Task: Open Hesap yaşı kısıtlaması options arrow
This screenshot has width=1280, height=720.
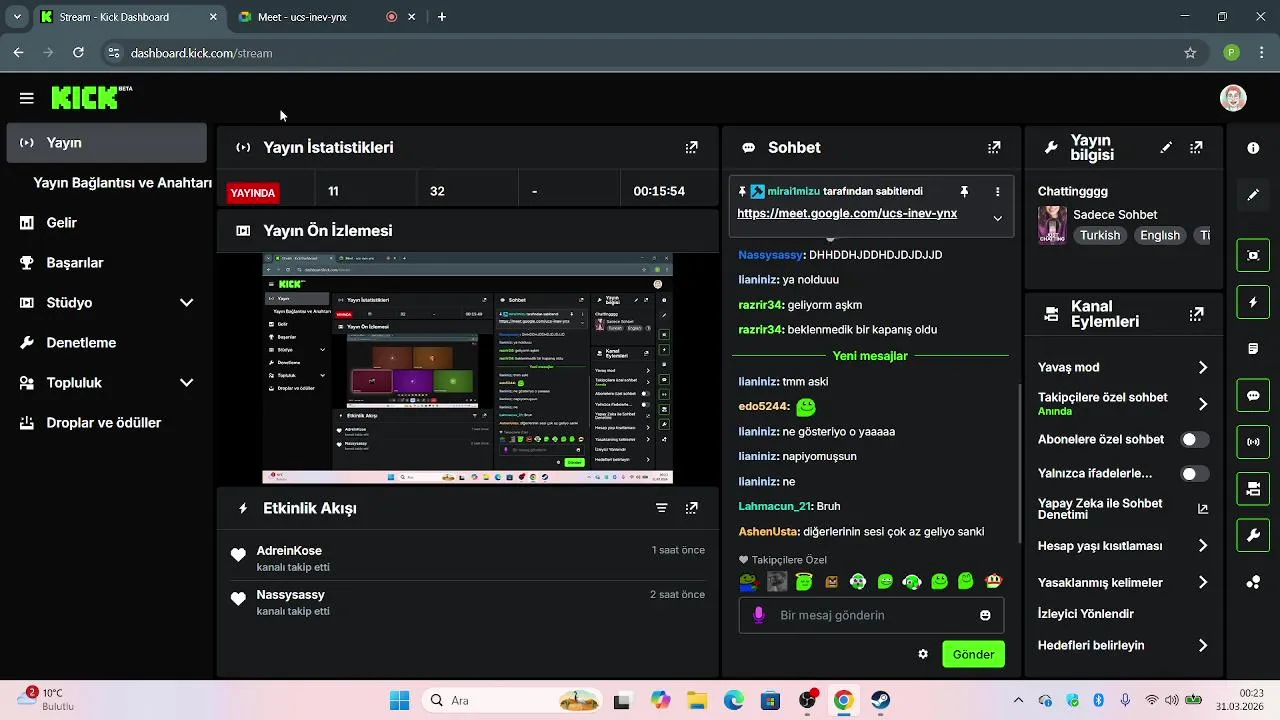Action: (x=1203, y=546)
